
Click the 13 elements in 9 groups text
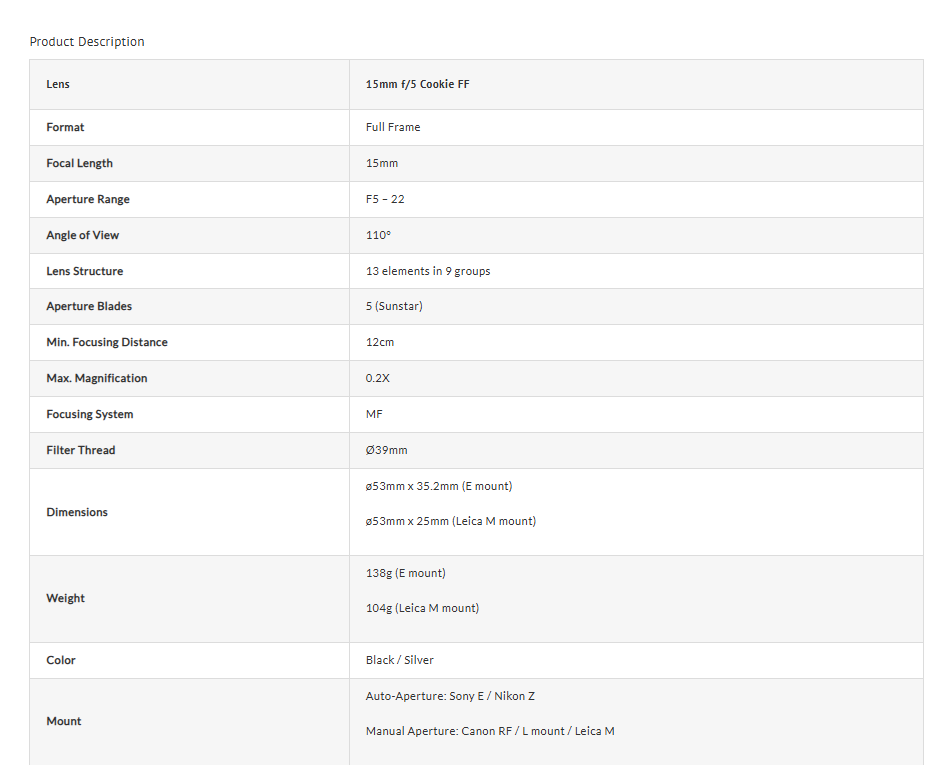[428, 271]
